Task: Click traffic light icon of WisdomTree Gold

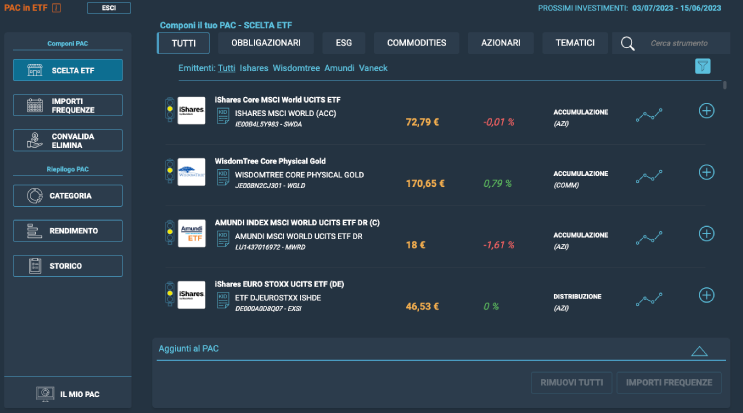Action: [x=170, y=171]
